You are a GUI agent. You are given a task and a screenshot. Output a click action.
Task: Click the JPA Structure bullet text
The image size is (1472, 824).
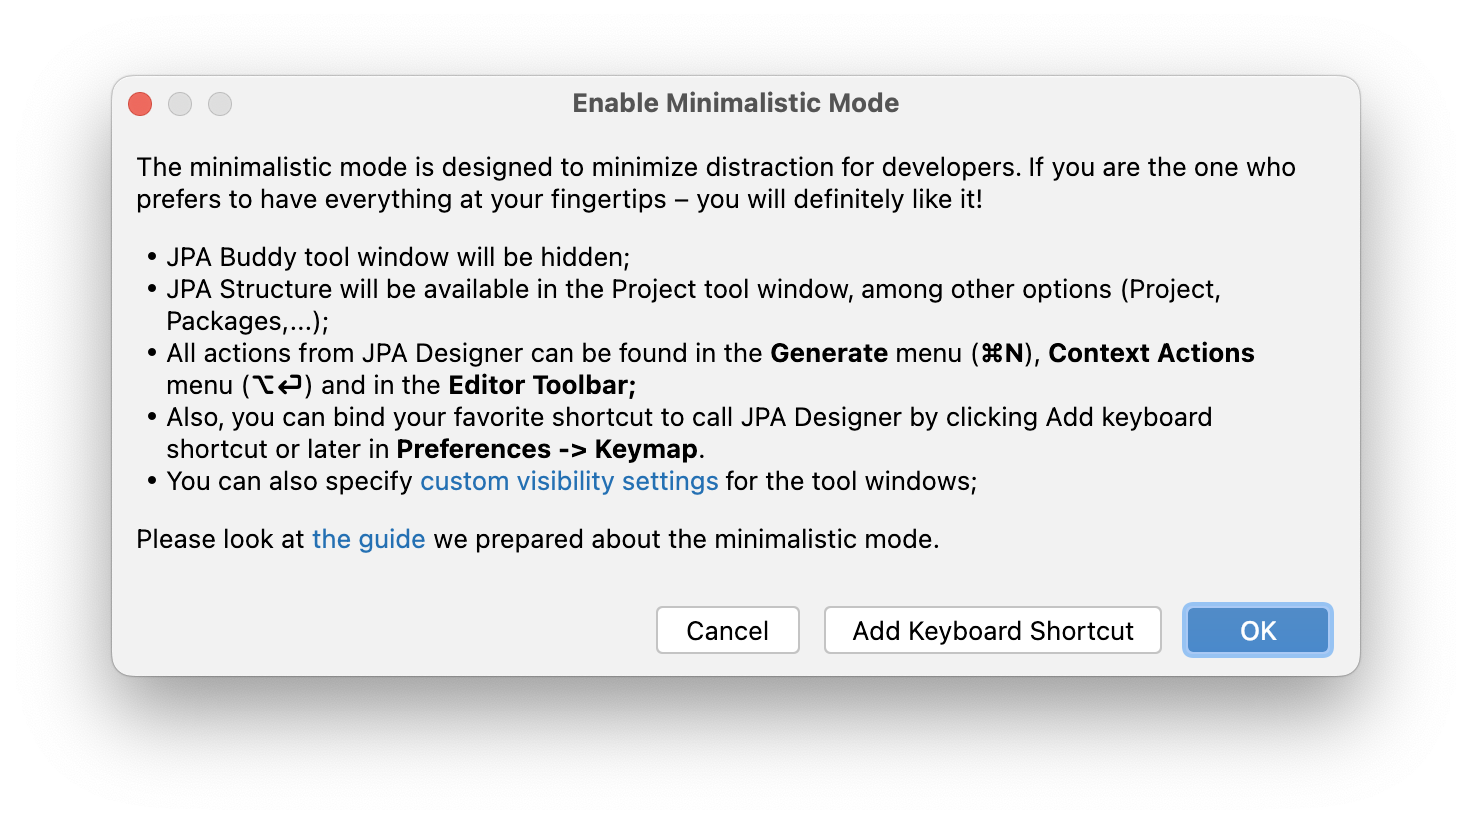pyautogui.click(x=692, y=289)
